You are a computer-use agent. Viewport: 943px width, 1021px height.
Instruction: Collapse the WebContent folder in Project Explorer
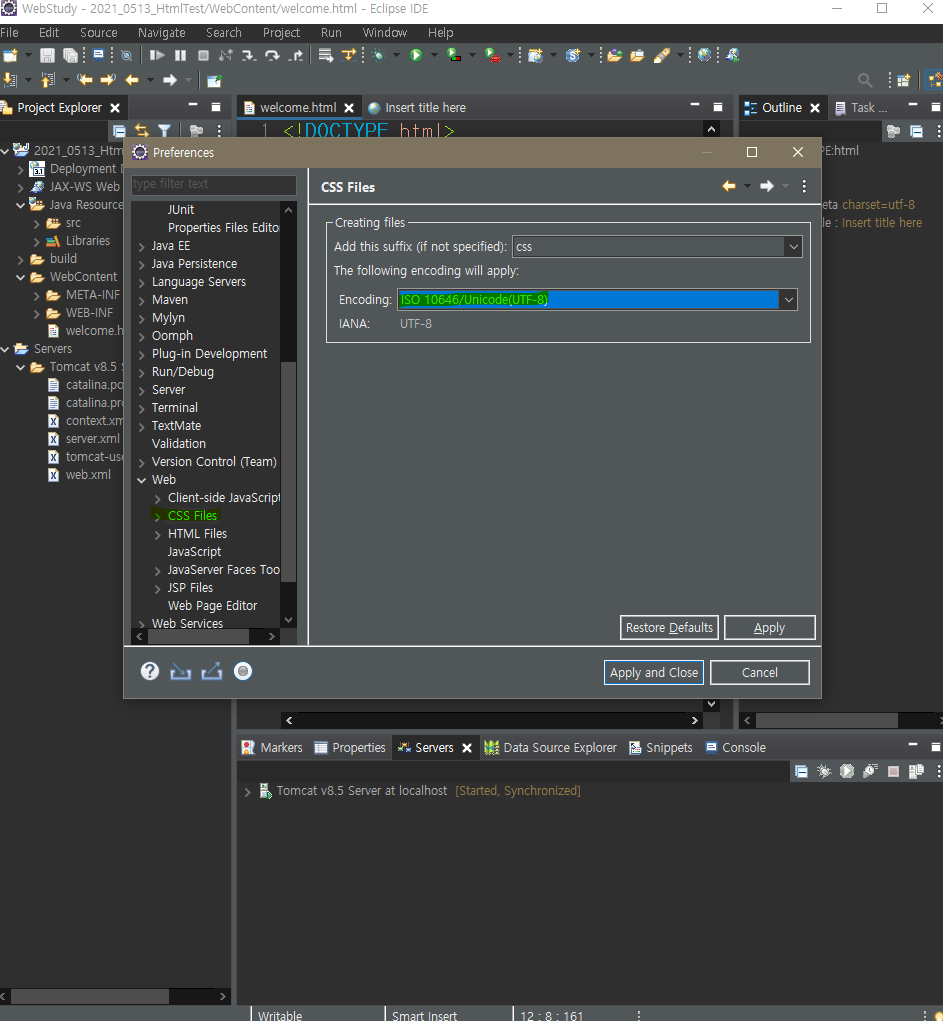point(21,277)
